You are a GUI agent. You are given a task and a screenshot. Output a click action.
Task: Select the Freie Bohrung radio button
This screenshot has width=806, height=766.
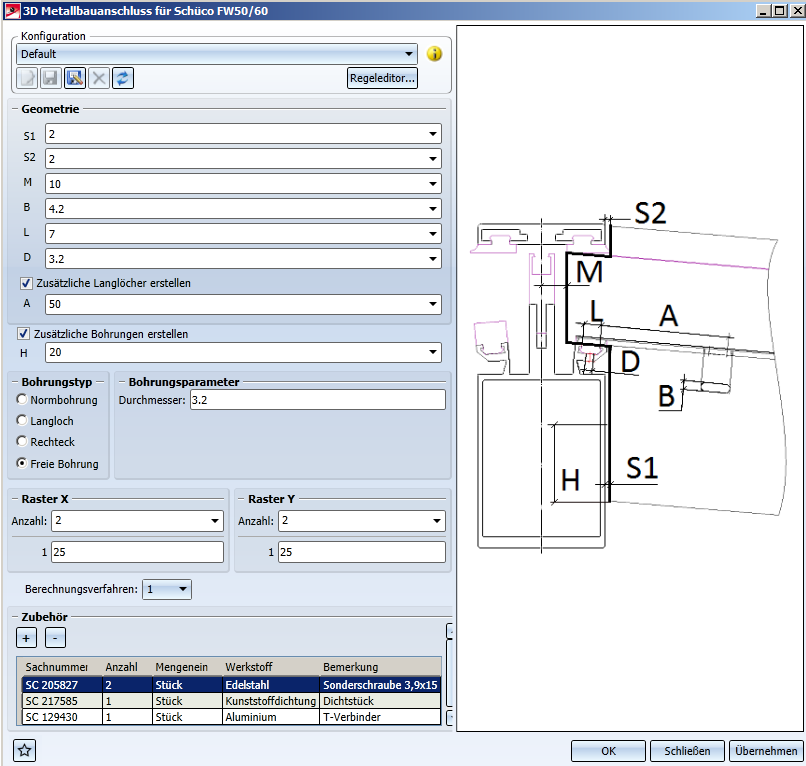pos(22,463)
